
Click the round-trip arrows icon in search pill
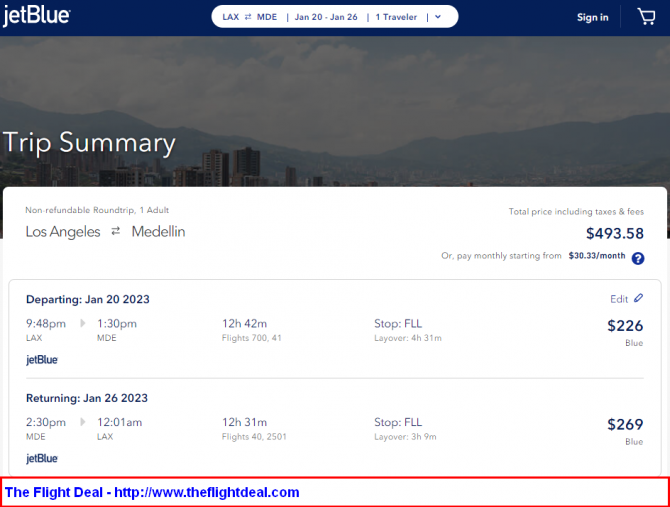[x=248, y=17]
